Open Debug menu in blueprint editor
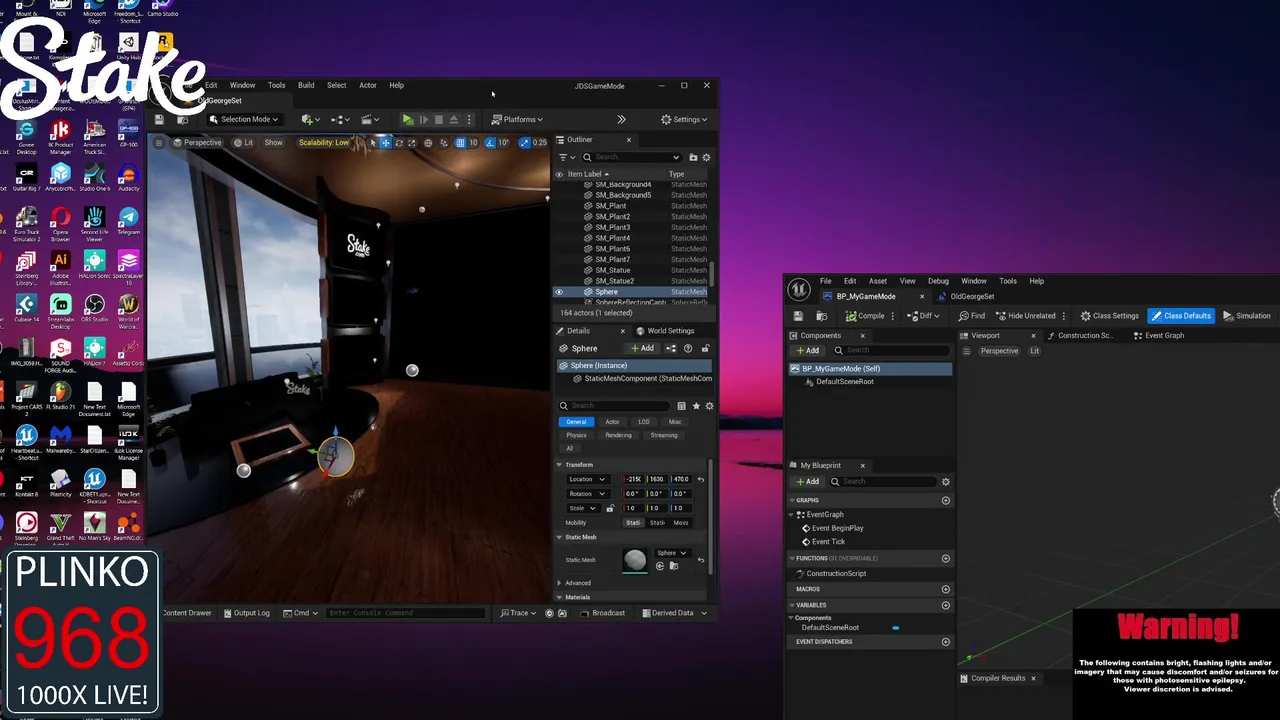Image resolution: width=1280 pixels, height=720 pixels. coord(938,281)
